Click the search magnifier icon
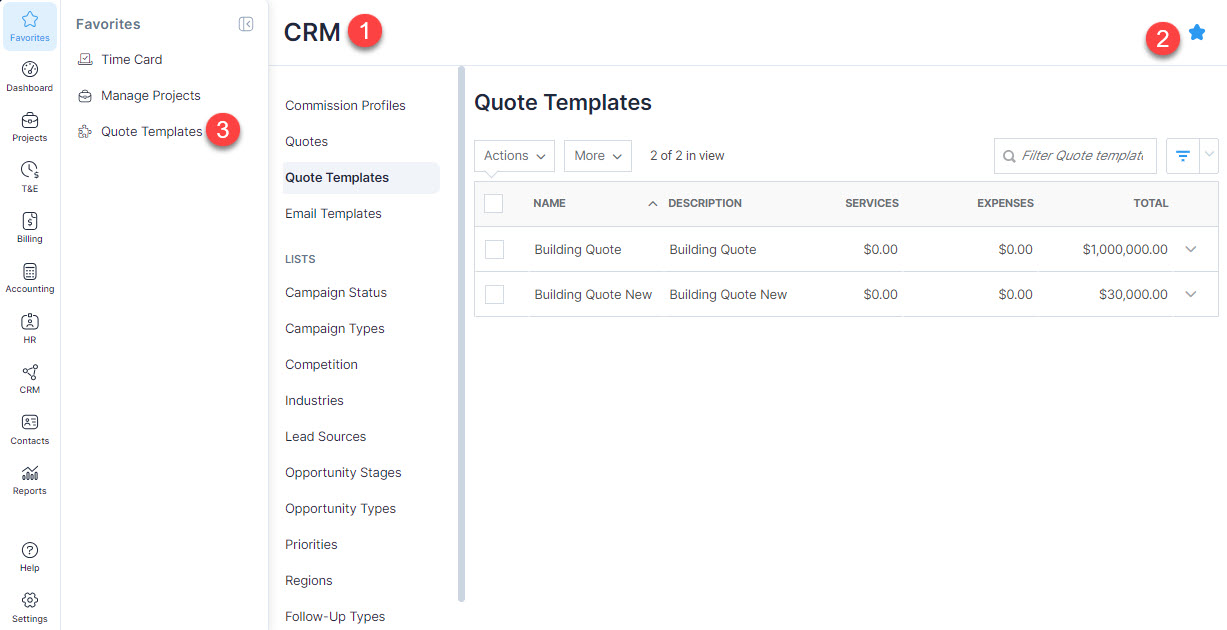This screenshot has height=630, width=1227. (1009, 156)
